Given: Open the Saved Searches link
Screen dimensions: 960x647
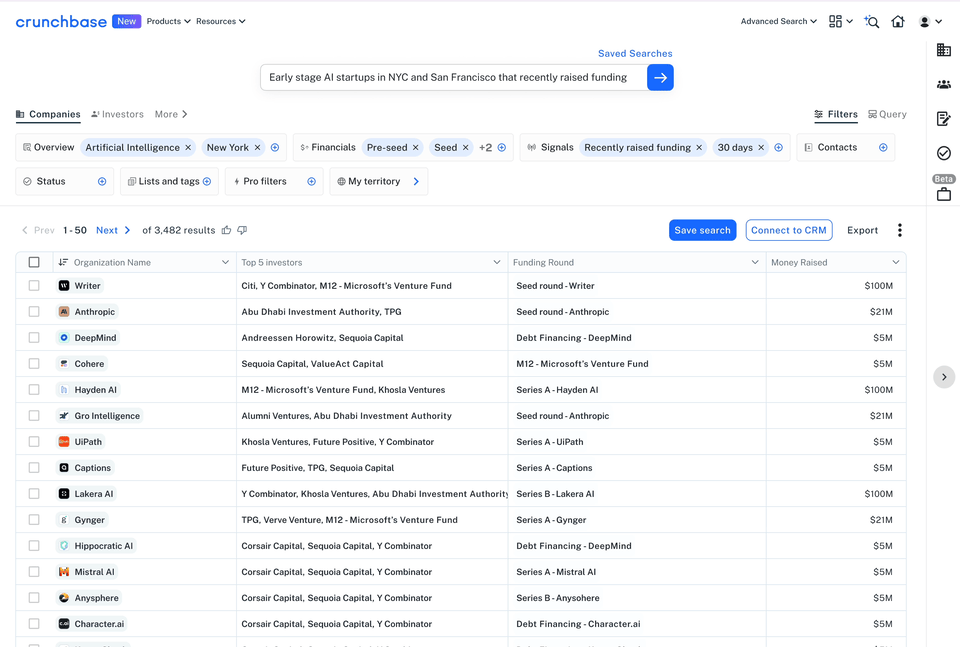Looking at the screenshot, I should click(x=635, y=54).
